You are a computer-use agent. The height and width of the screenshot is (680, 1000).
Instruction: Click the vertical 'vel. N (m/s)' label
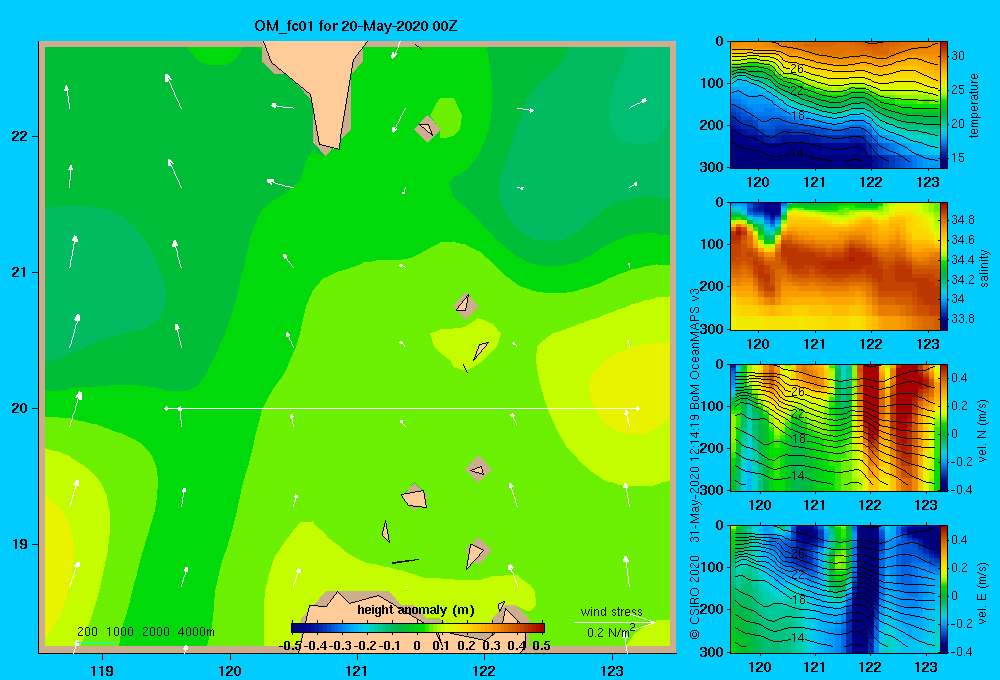coord(983,431)
